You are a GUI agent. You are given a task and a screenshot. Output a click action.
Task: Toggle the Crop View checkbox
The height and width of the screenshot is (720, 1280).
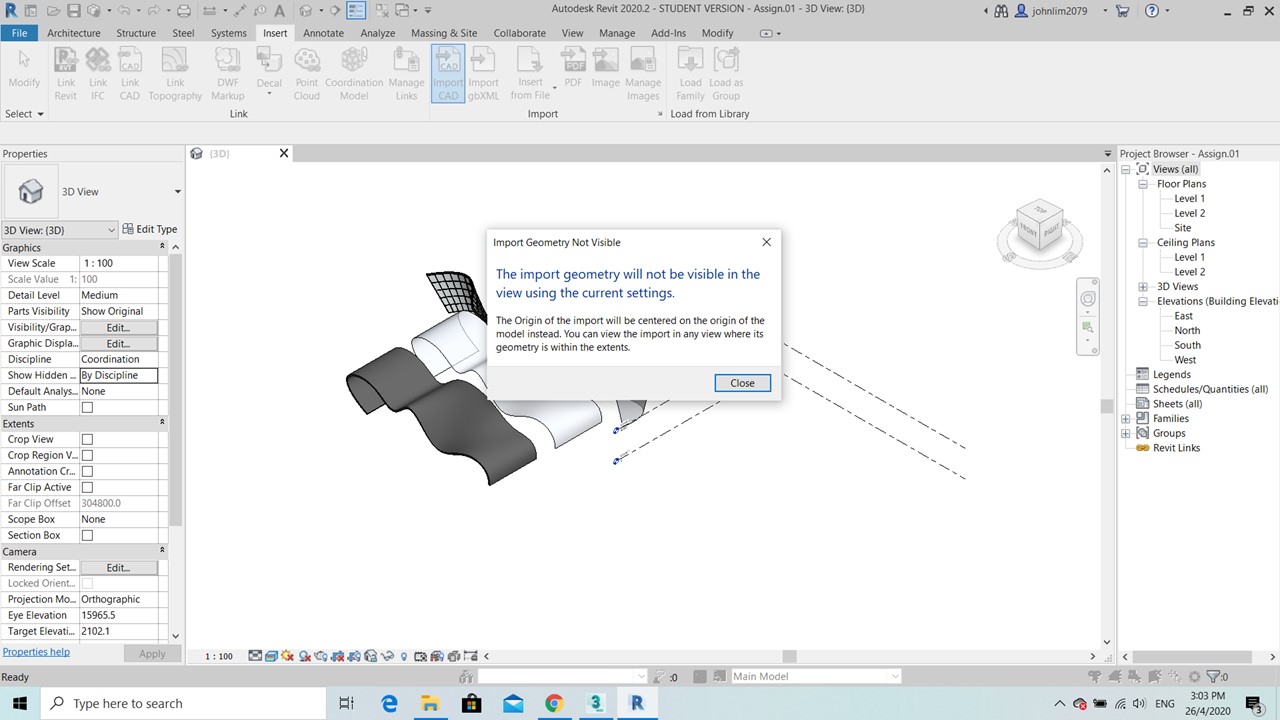click(x=87, y=440)
